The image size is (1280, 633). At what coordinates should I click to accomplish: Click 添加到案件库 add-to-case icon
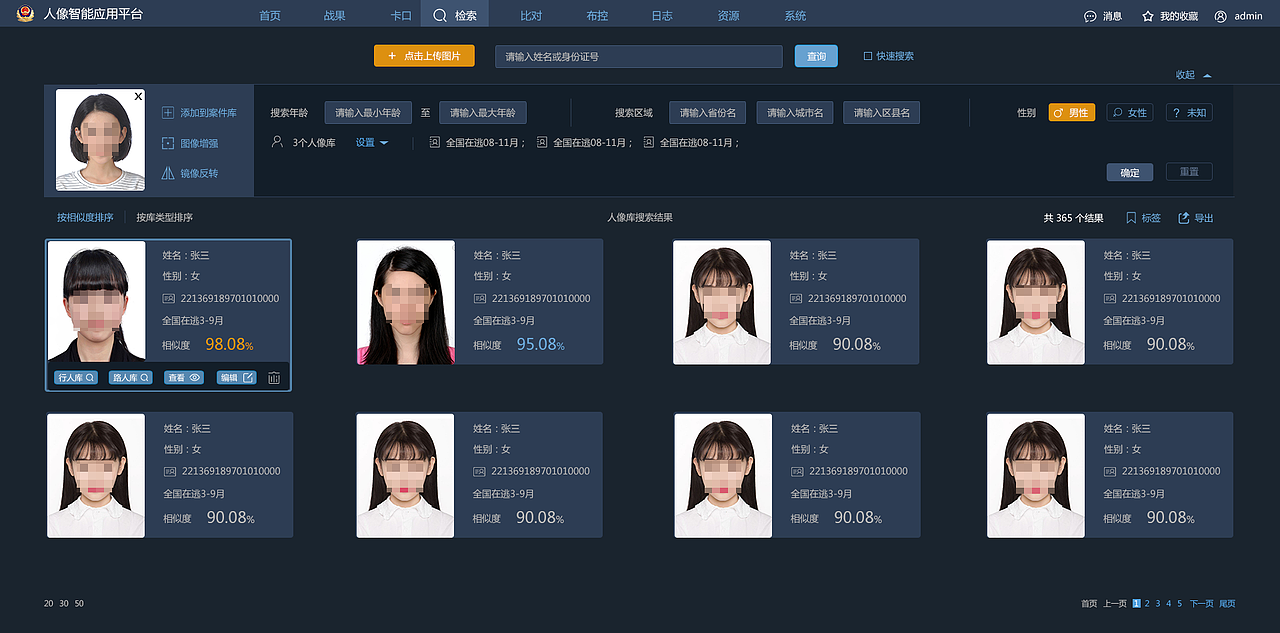tap(168, 113)
